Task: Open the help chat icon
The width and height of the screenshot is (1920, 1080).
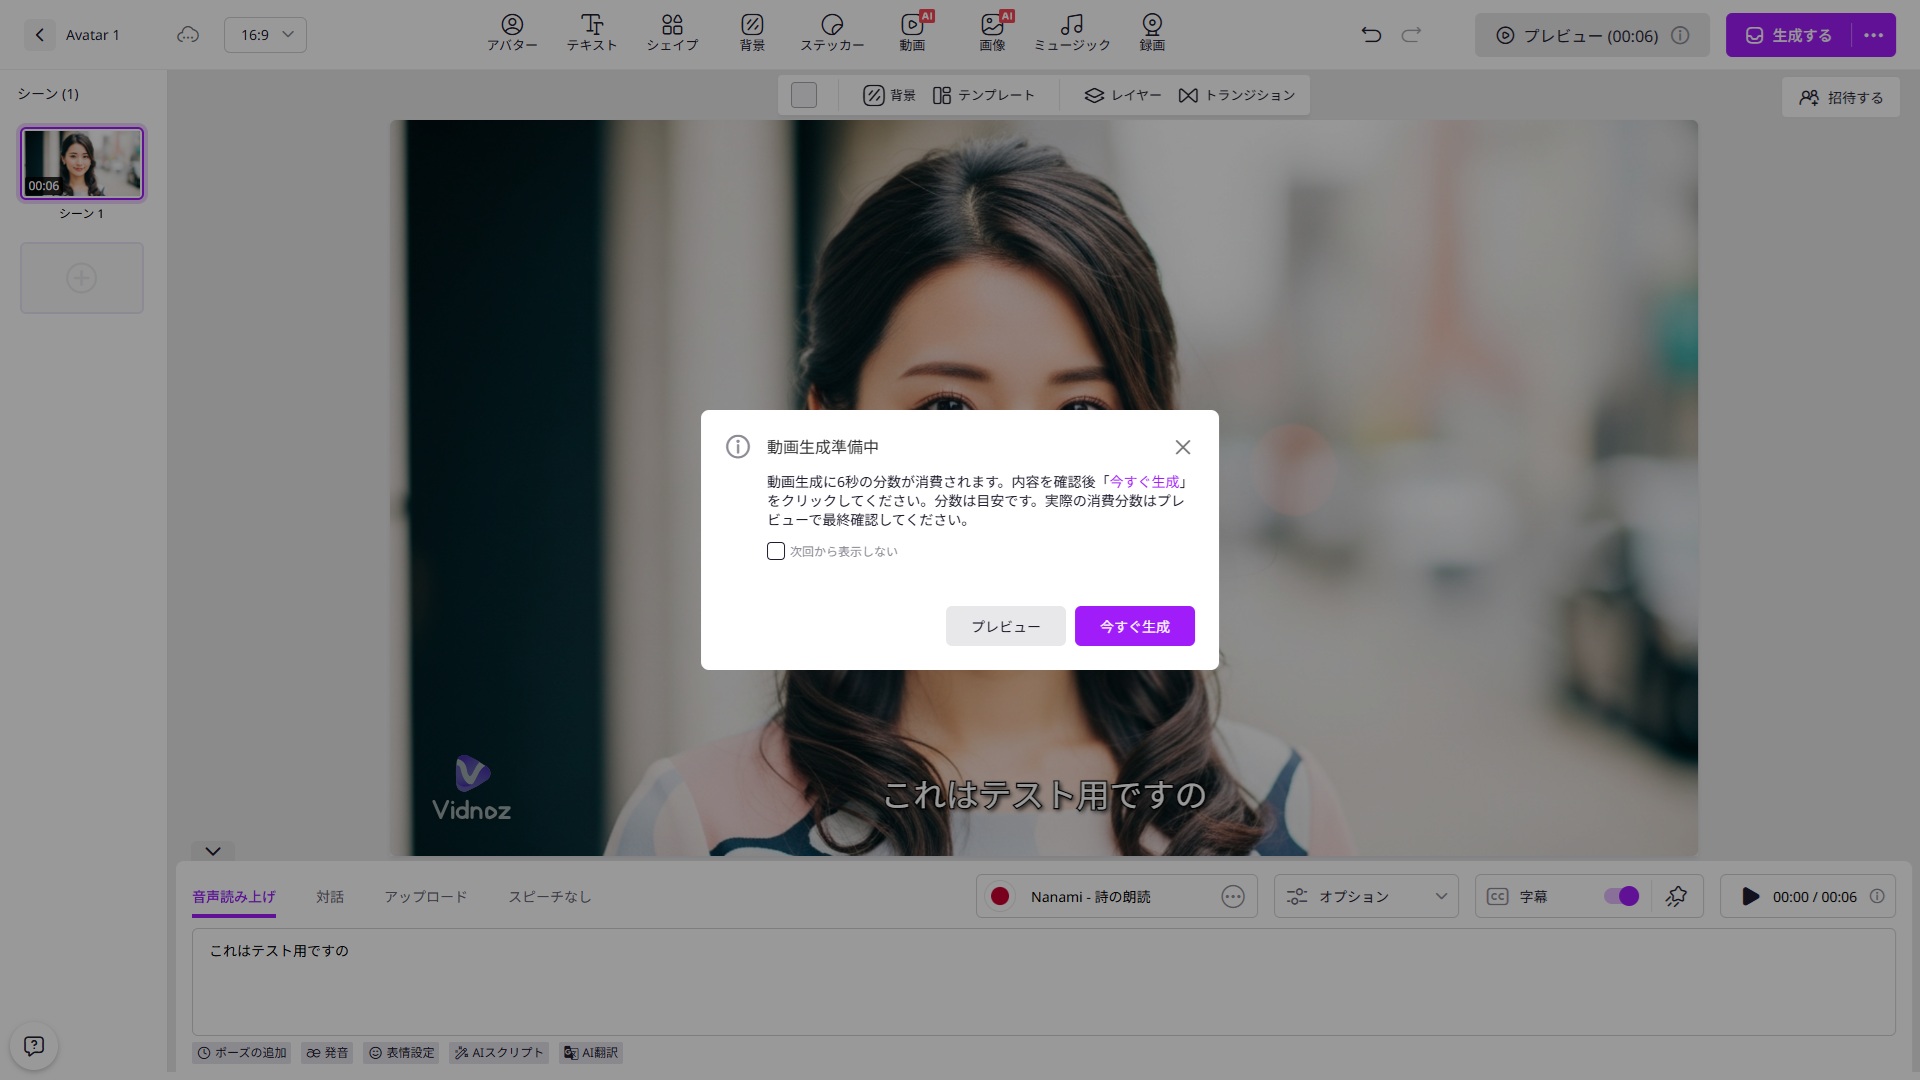Action: click(x=34, y=1046)
